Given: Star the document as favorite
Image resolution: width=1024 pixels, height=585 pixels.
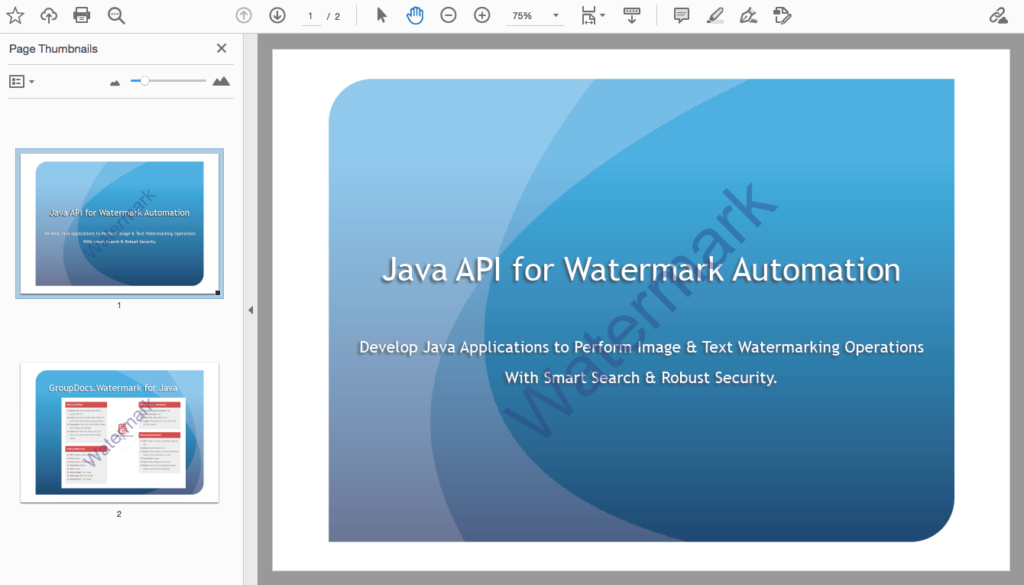Looking at the screenshot, I should click(x=18, y=15).
